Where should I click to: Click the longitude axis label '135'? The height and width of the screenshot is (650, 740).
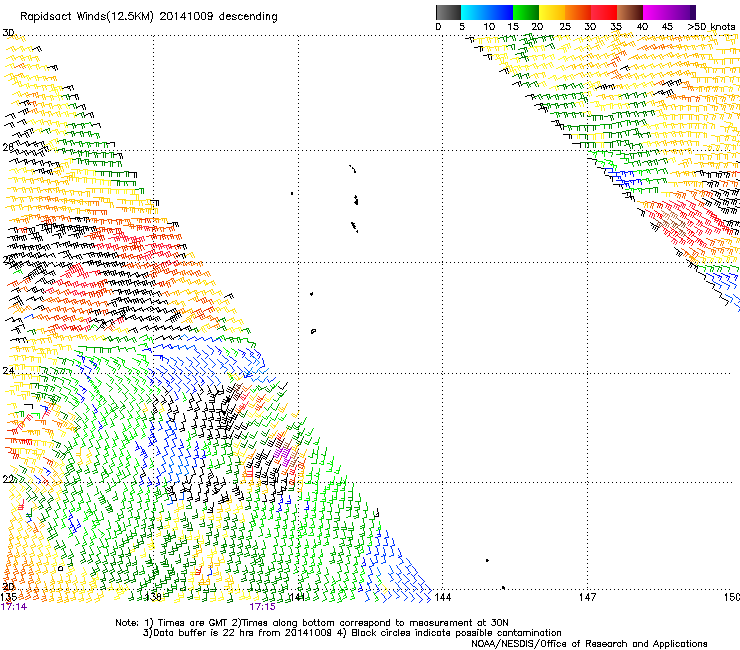point(9,597)
